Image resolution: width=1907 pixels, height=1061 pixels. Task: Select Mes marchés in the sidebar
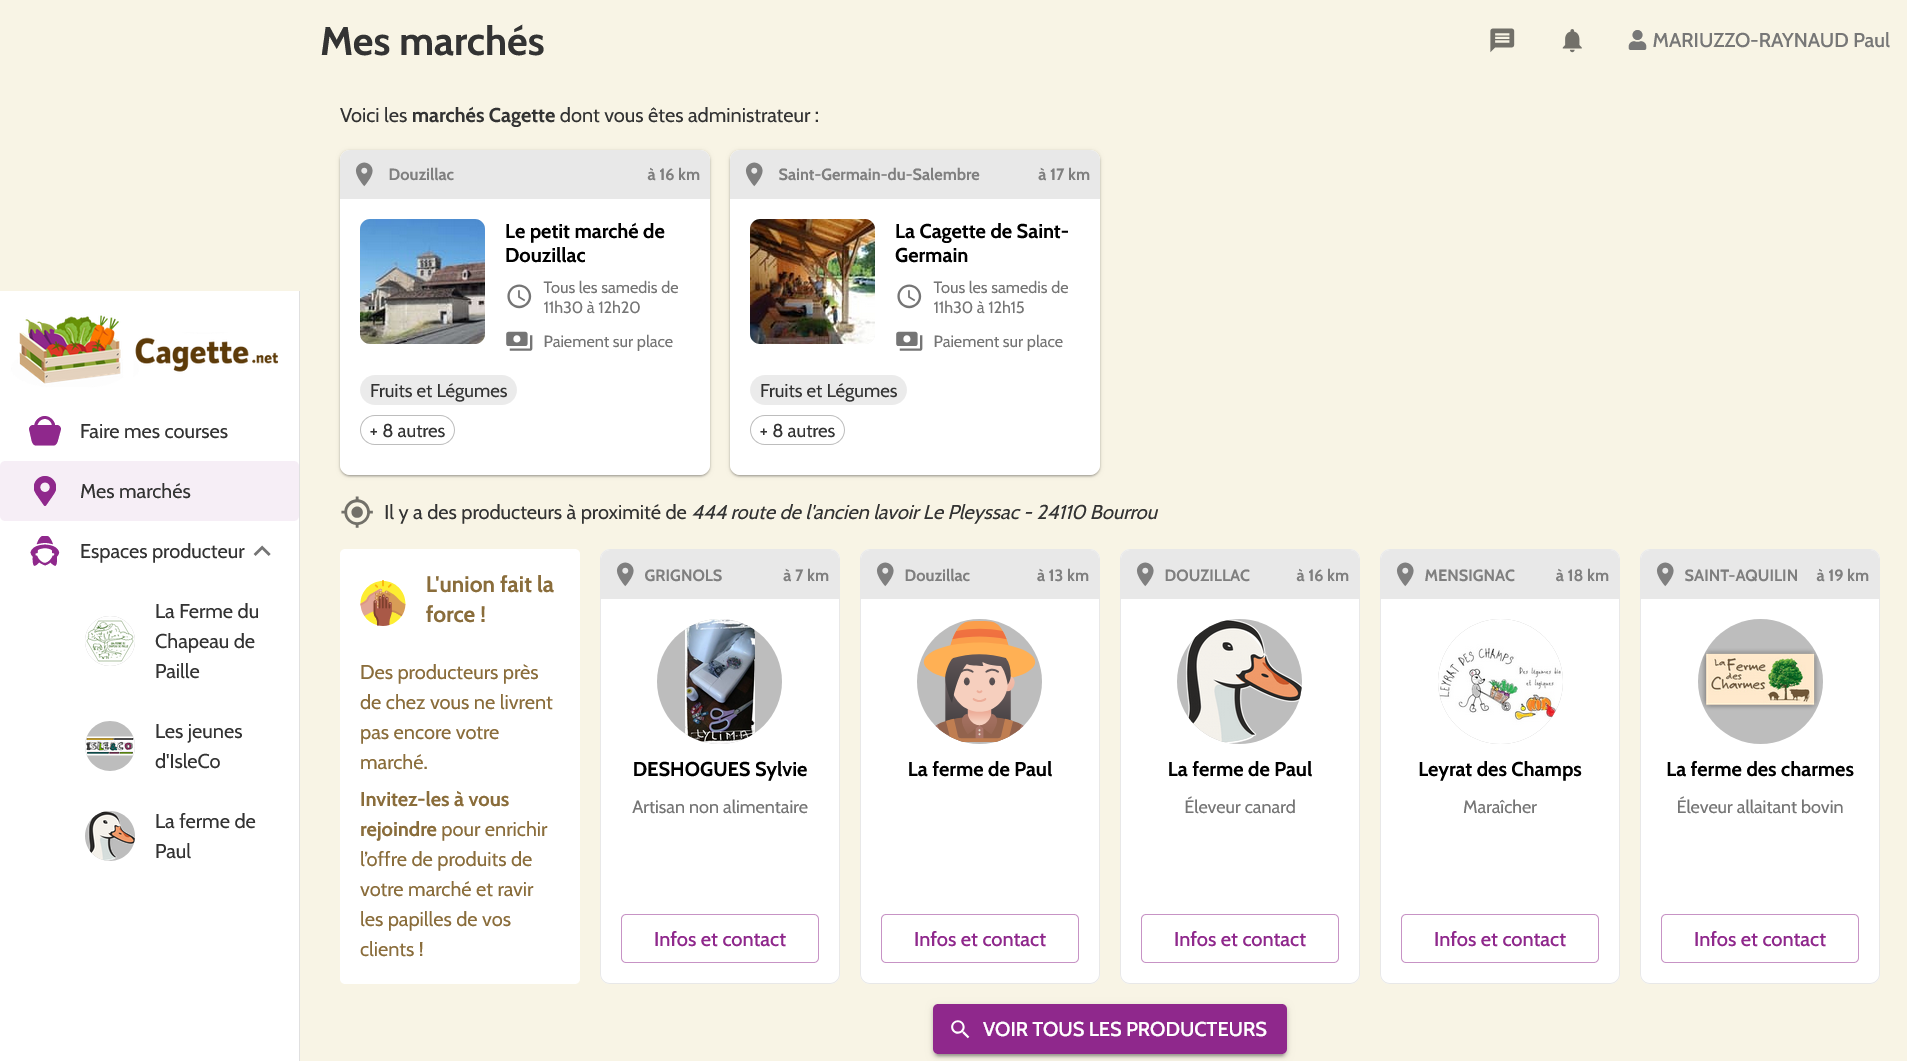point(135,491)
